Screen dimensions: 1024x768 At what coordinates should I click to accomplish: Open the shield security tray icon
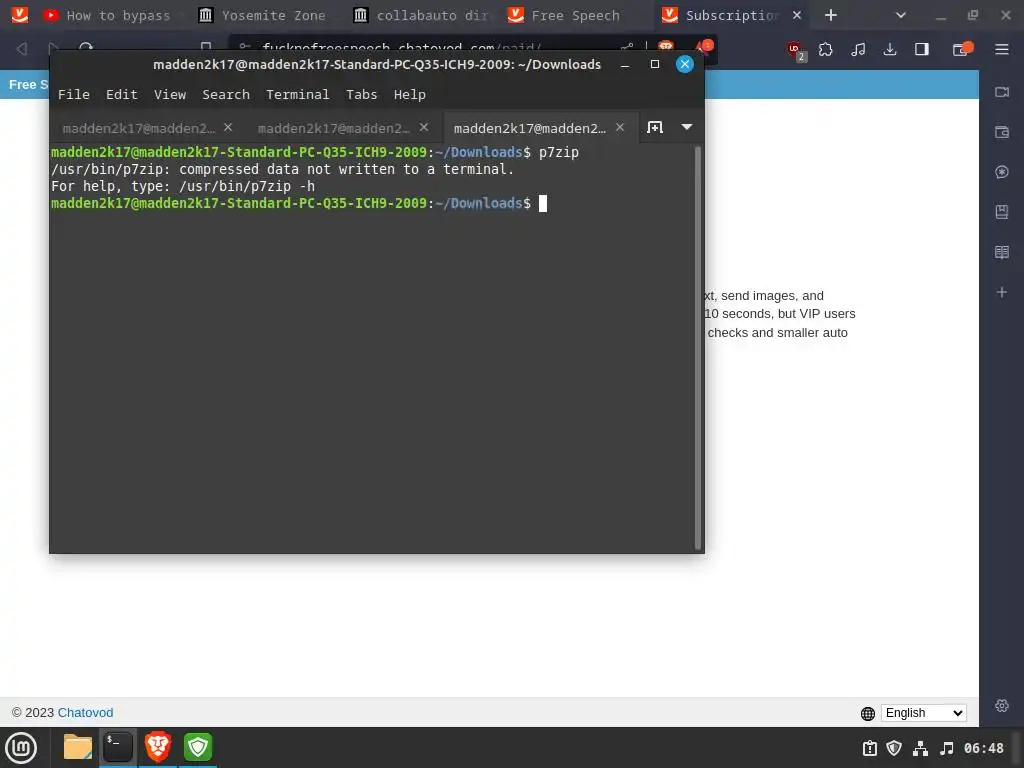(894, 748)
